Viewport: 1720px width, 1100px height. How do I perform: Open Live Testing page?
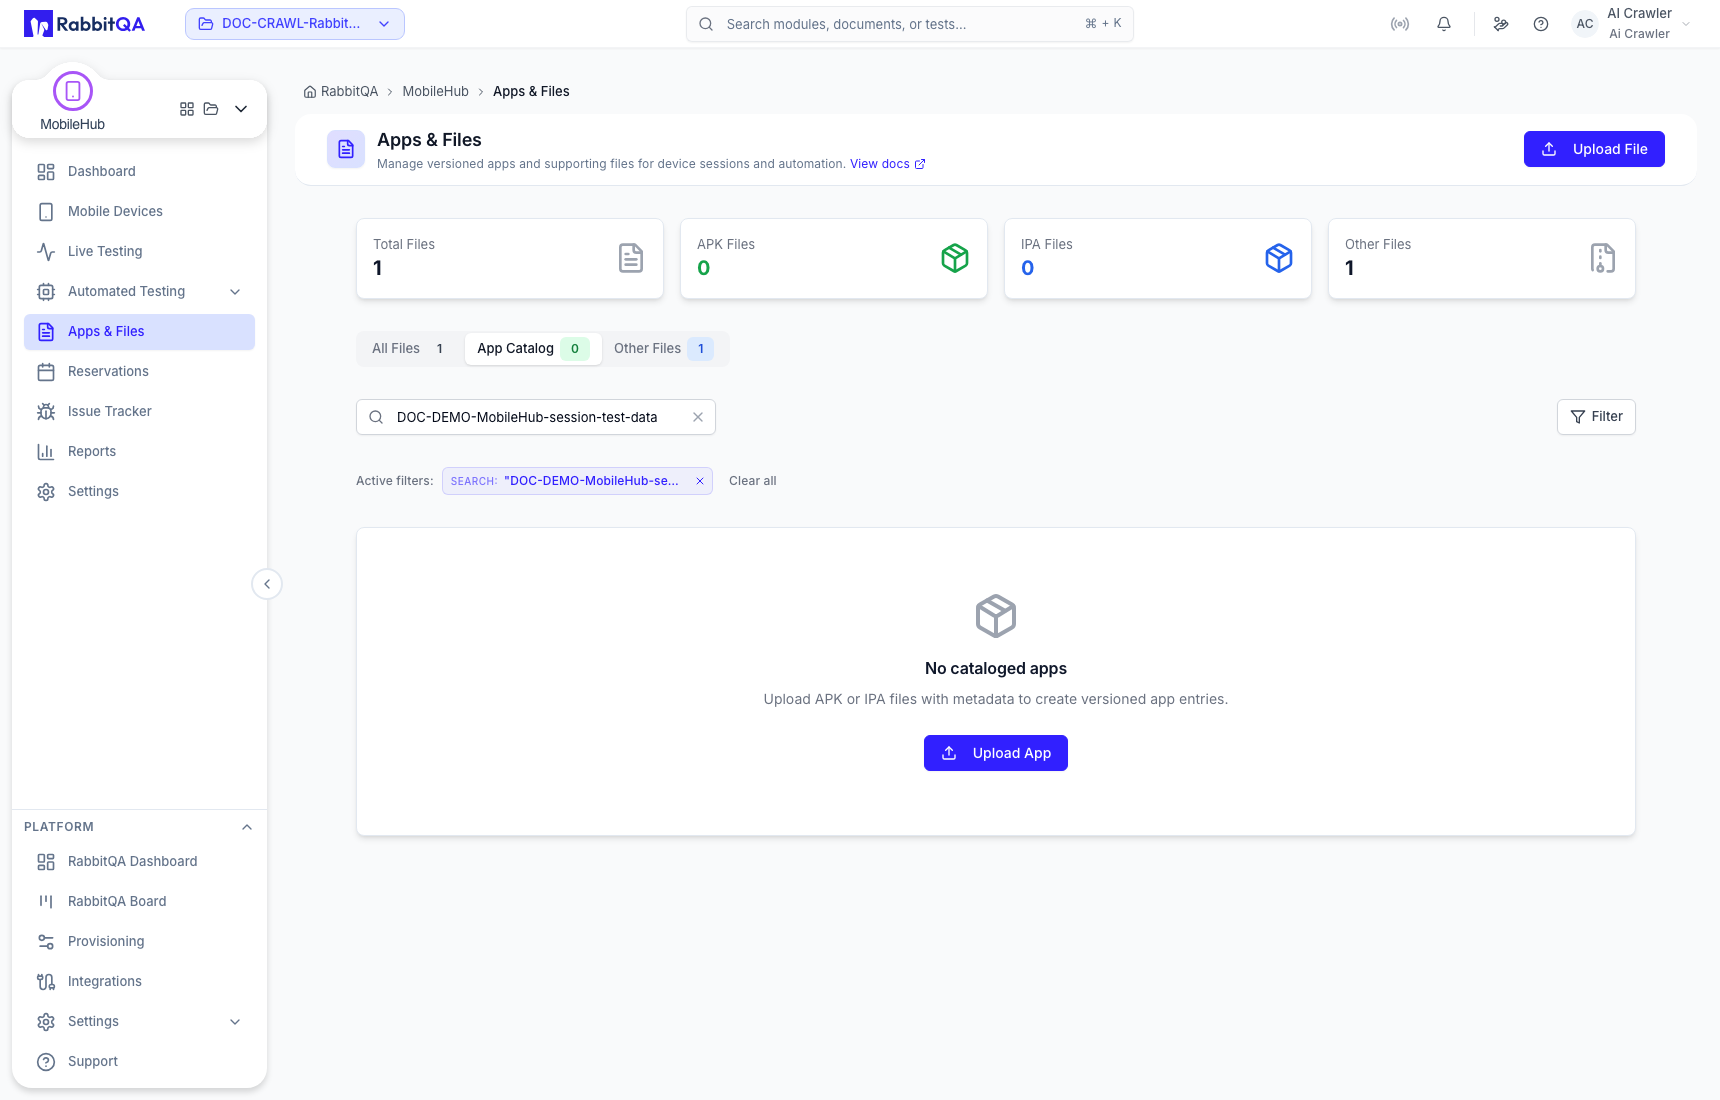[x=139, y=251]
